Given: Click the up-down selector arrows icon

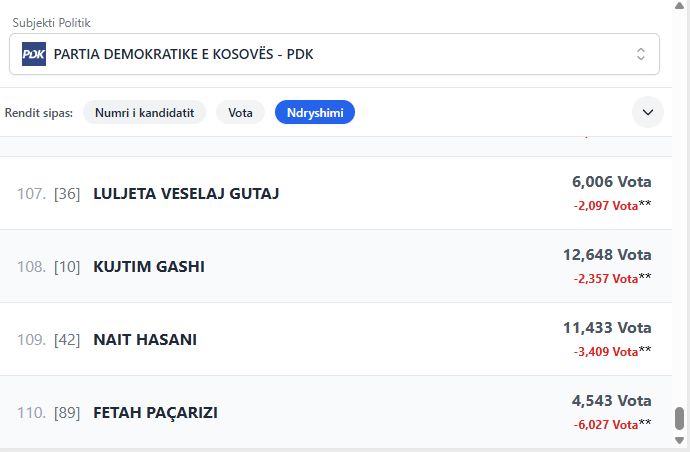Looking at the screenshot, I should pos(641,54).
